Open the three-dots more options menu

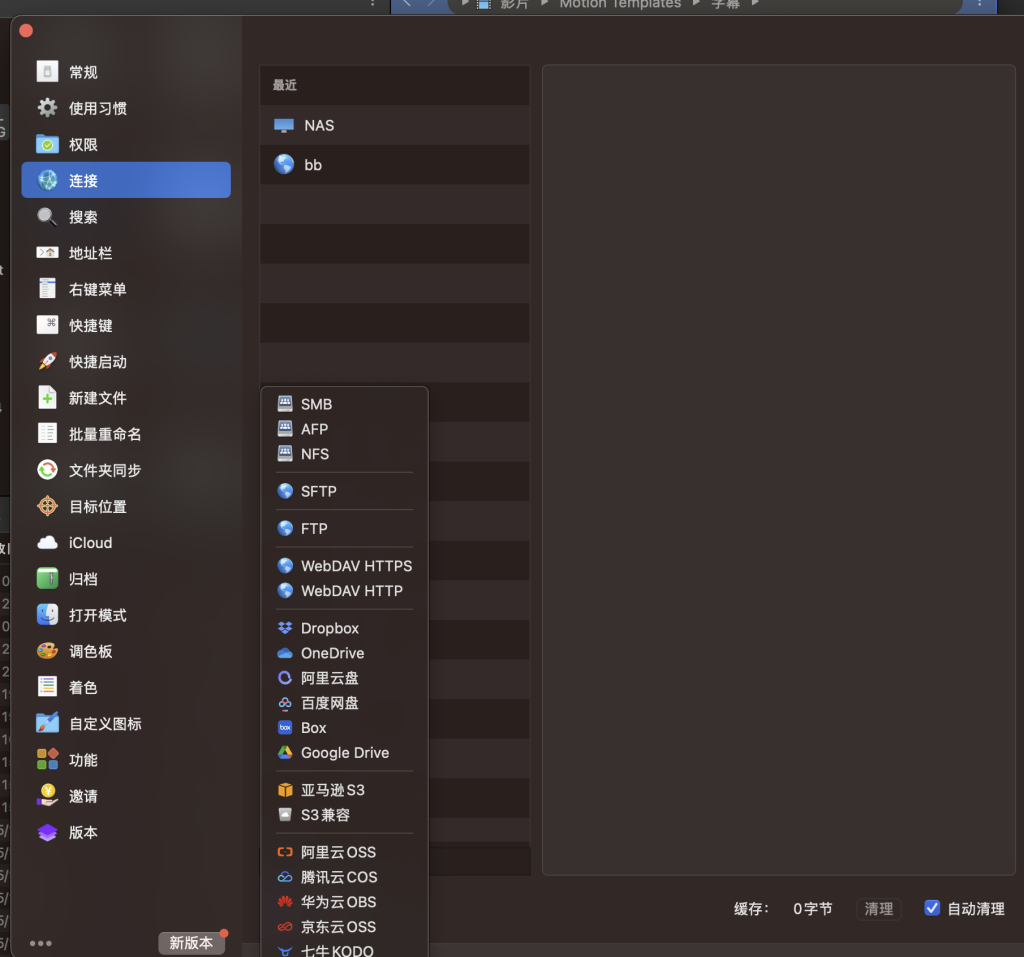click(41, 943)
